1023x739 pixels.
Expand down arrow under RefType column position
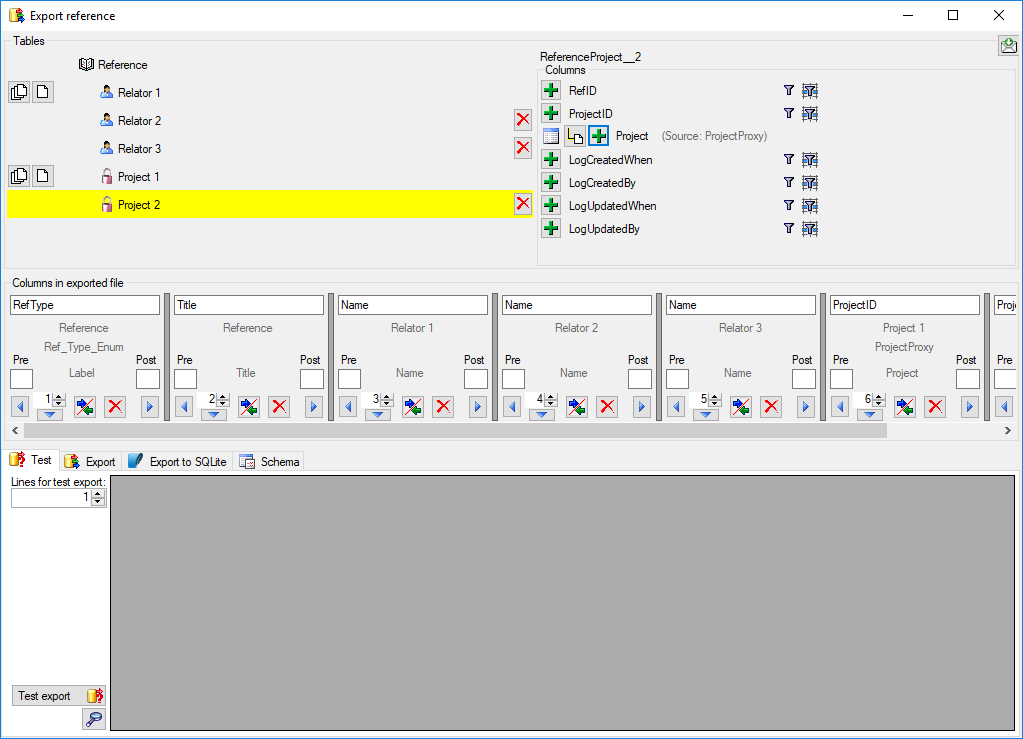(x=50, y=414)
